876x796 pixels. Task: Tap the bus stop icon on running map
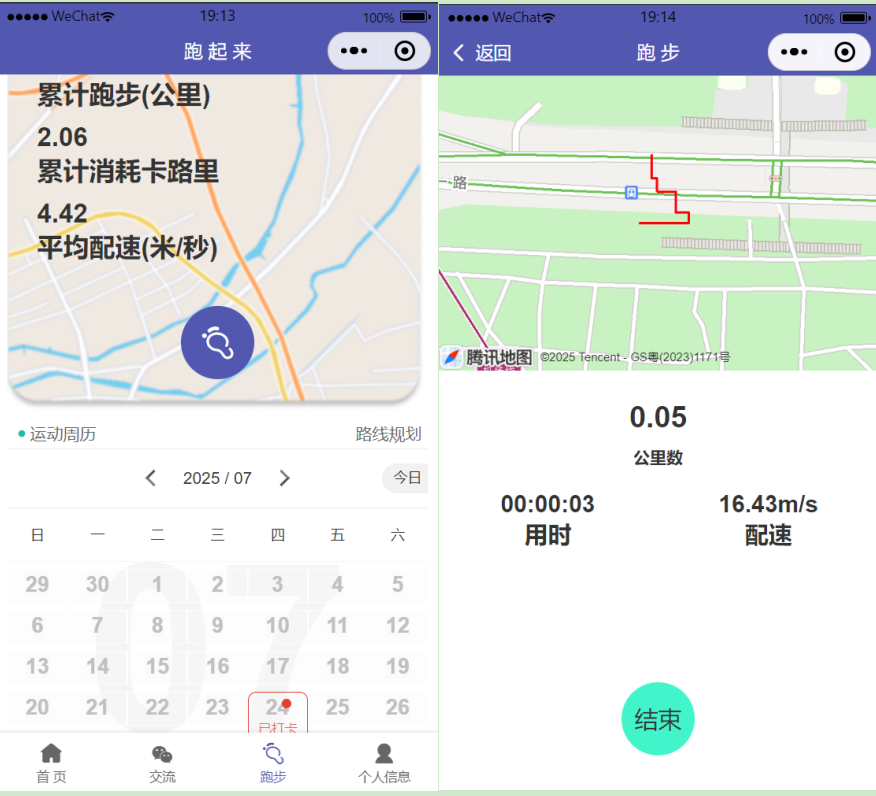[631, 193]
